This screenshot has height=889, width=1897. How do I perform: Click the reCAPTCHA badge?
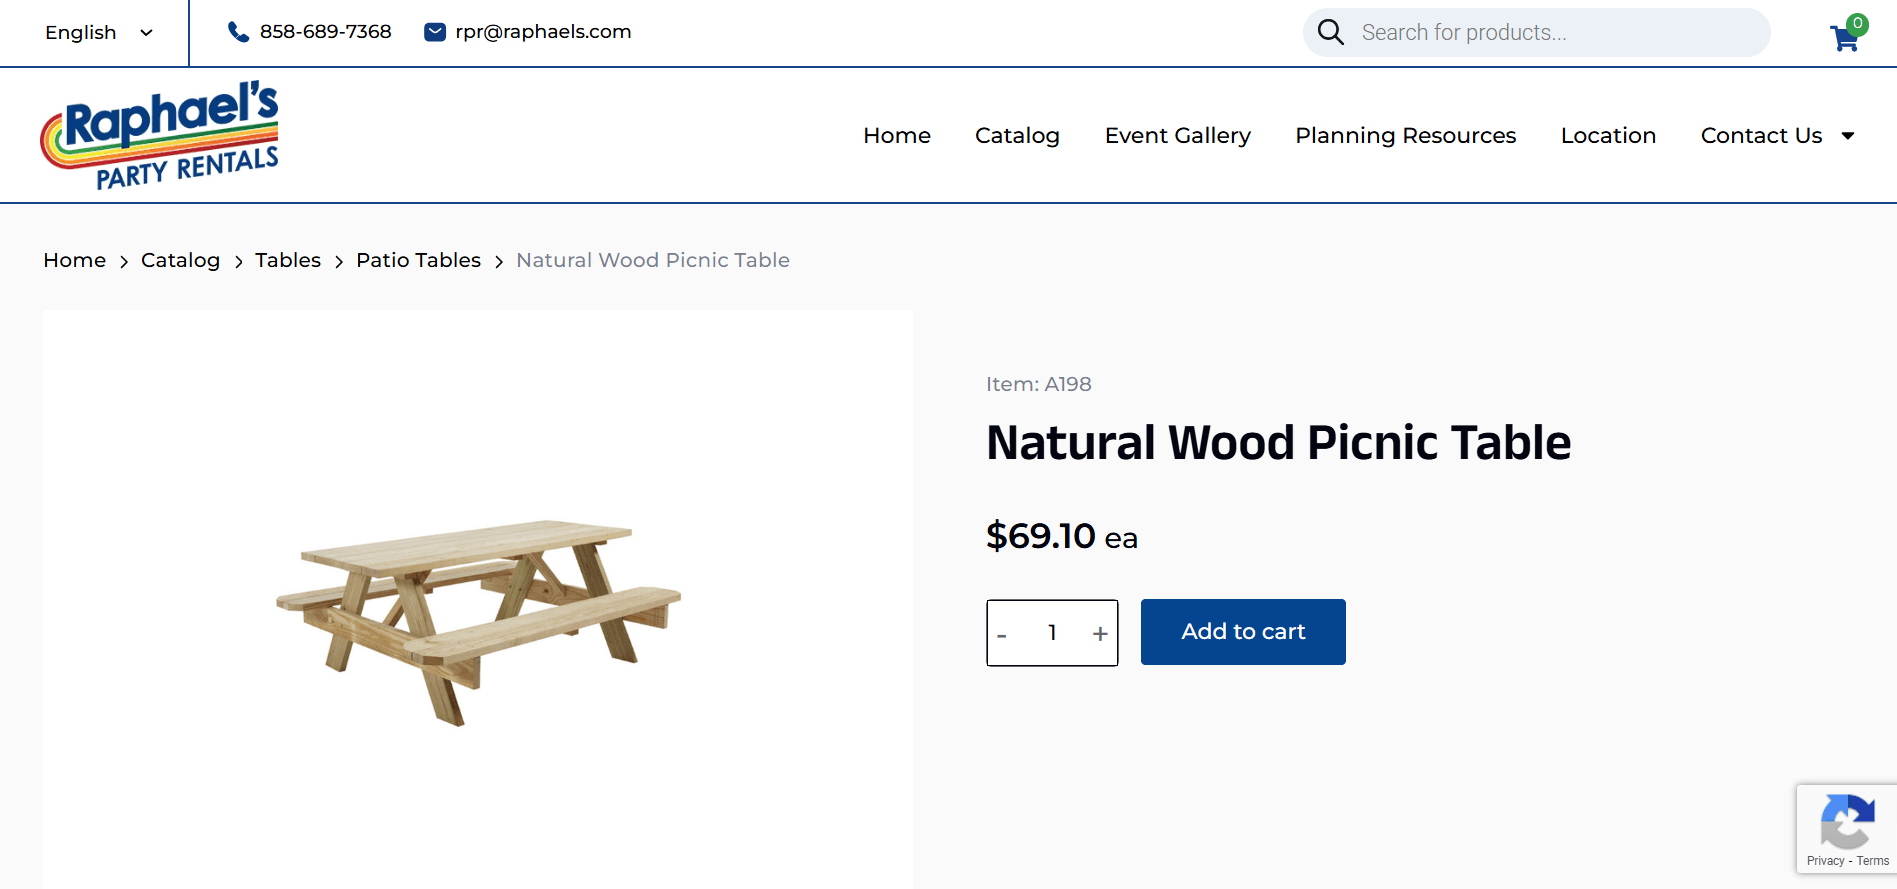[x=1846, y=828]
